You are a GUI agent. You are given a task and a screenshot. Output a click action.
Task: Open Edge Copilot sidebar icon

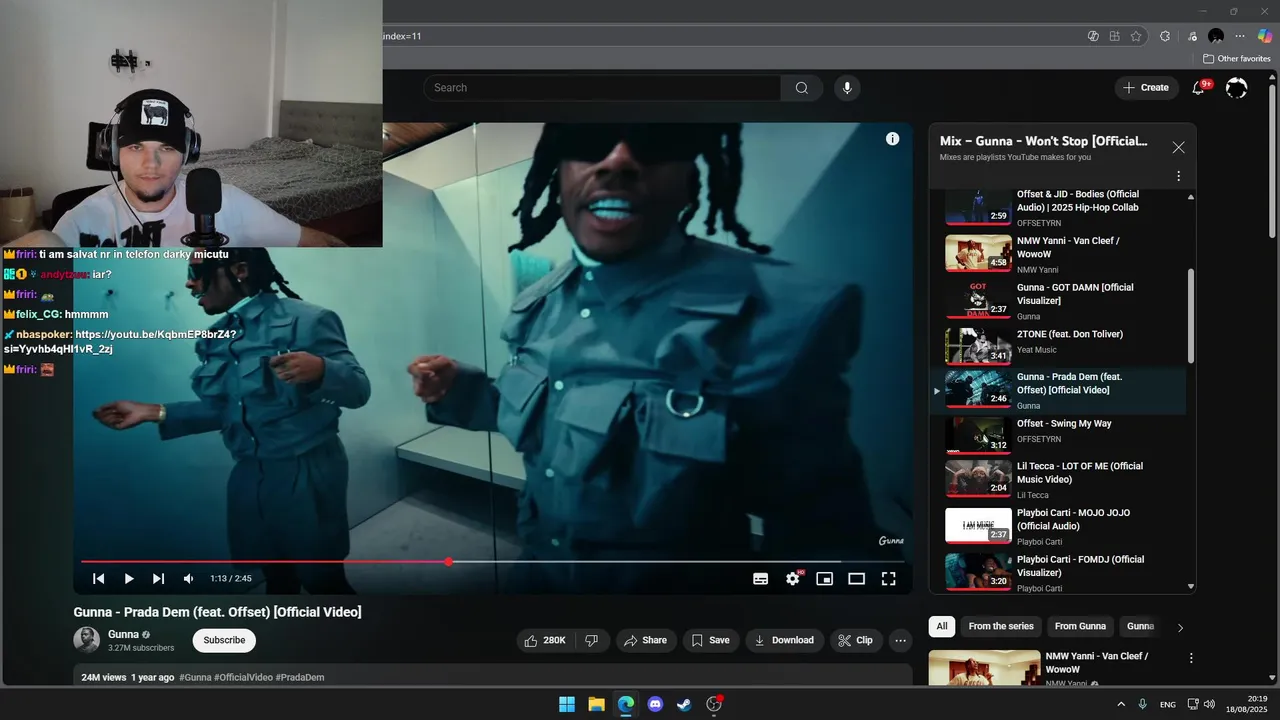(x=1265, y=36)
